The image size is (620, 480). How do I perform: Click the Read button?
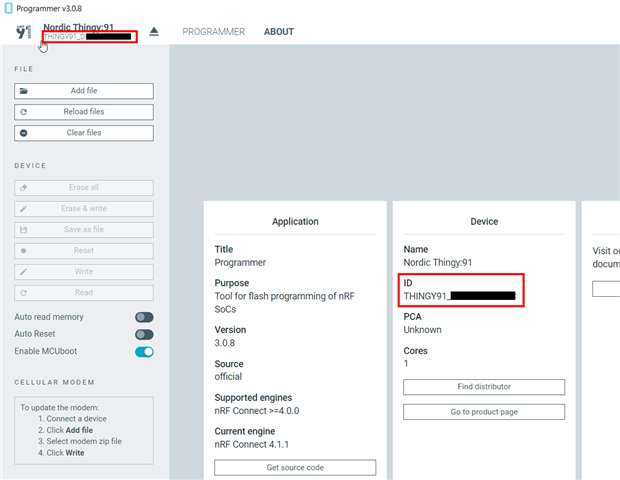tap(84, 293)
